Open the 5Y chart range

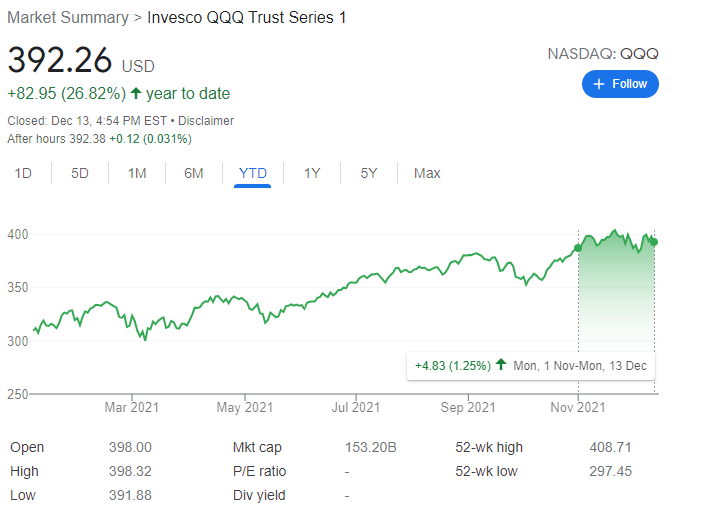click(369, 173)
